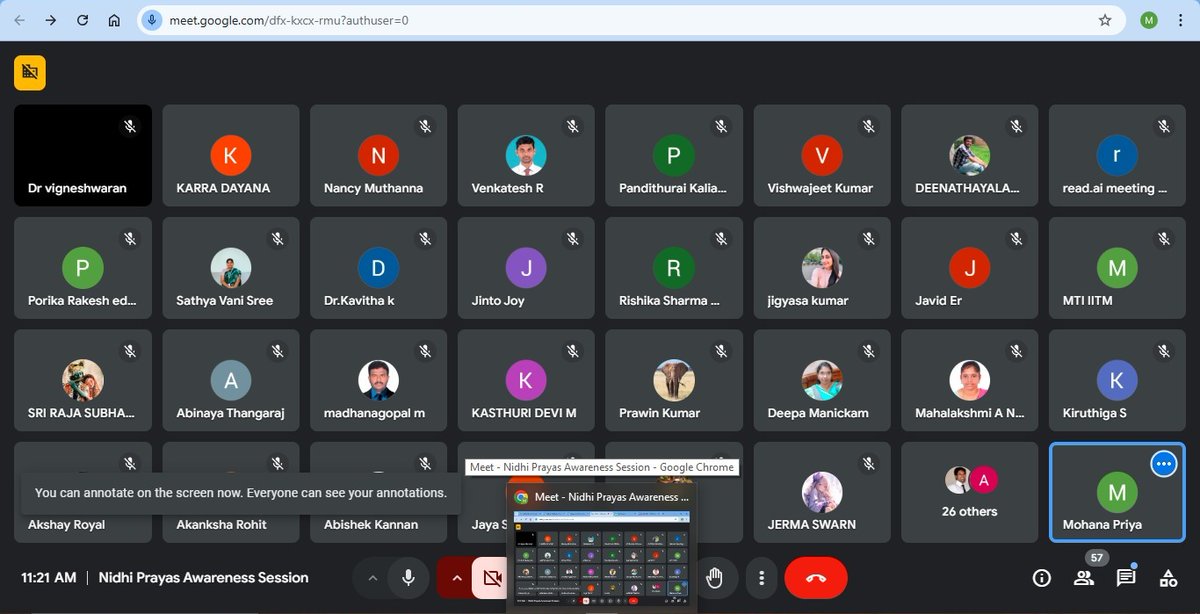The image size is (1200, 614).
Task: Select the Porika Rakesh avatar
Action: pyautogui.click(x=83, y=268)
